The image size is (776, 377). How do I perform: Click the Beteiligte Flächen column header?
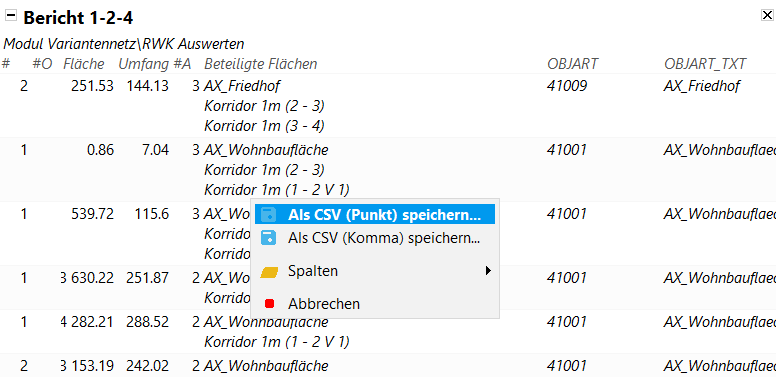tap(261, 64)
